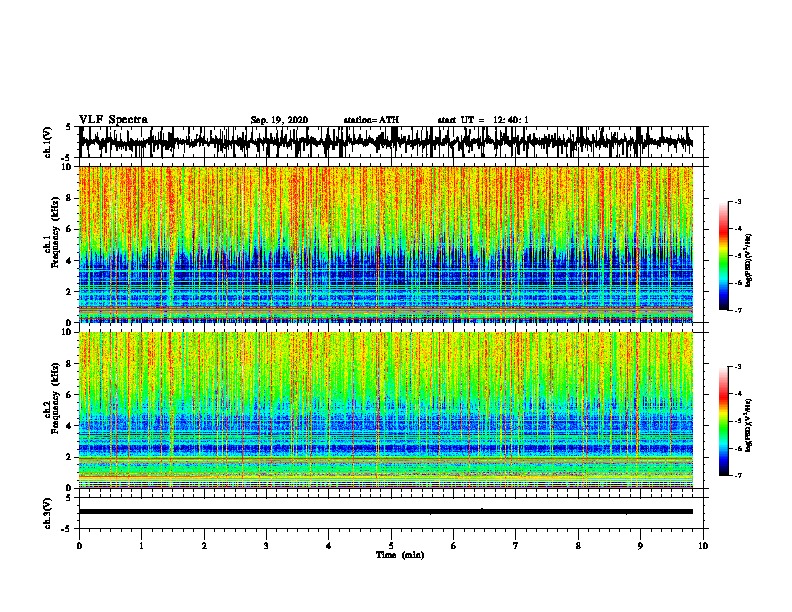Screen dimensions: 792x612
Task: Click the ch.3 flat voltage trace
Action: point(385,512)
